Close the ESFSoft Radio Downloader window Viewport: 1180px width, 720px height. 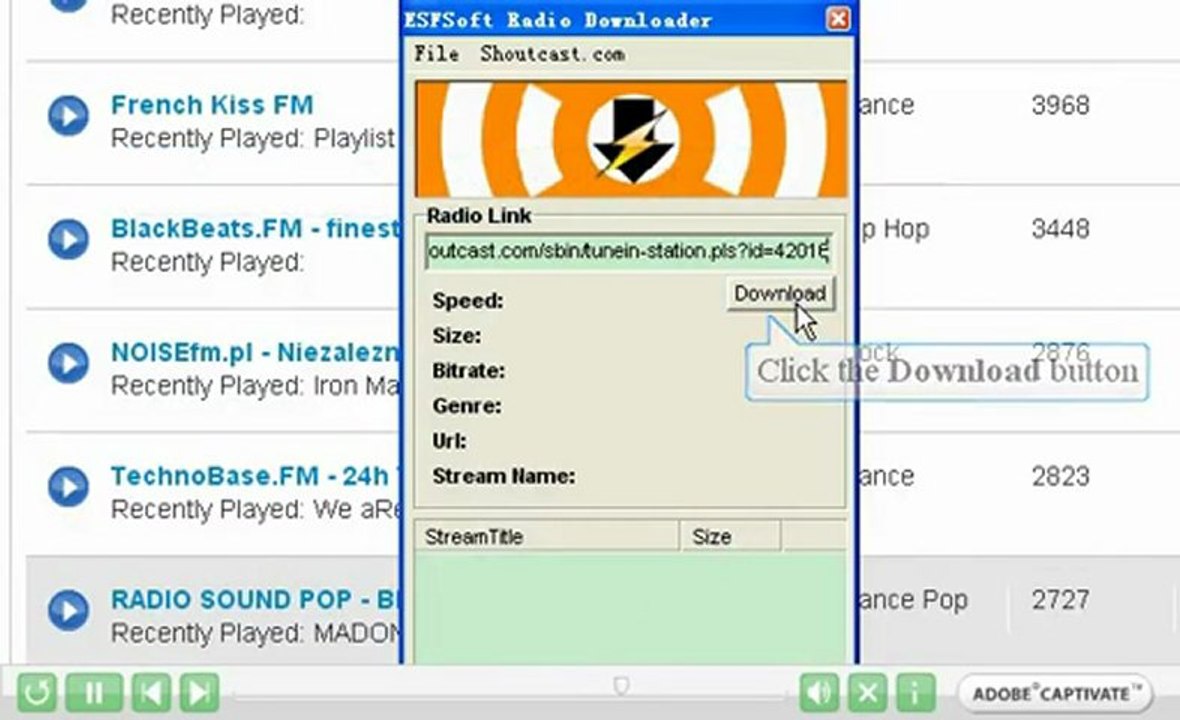pos(838,19)
